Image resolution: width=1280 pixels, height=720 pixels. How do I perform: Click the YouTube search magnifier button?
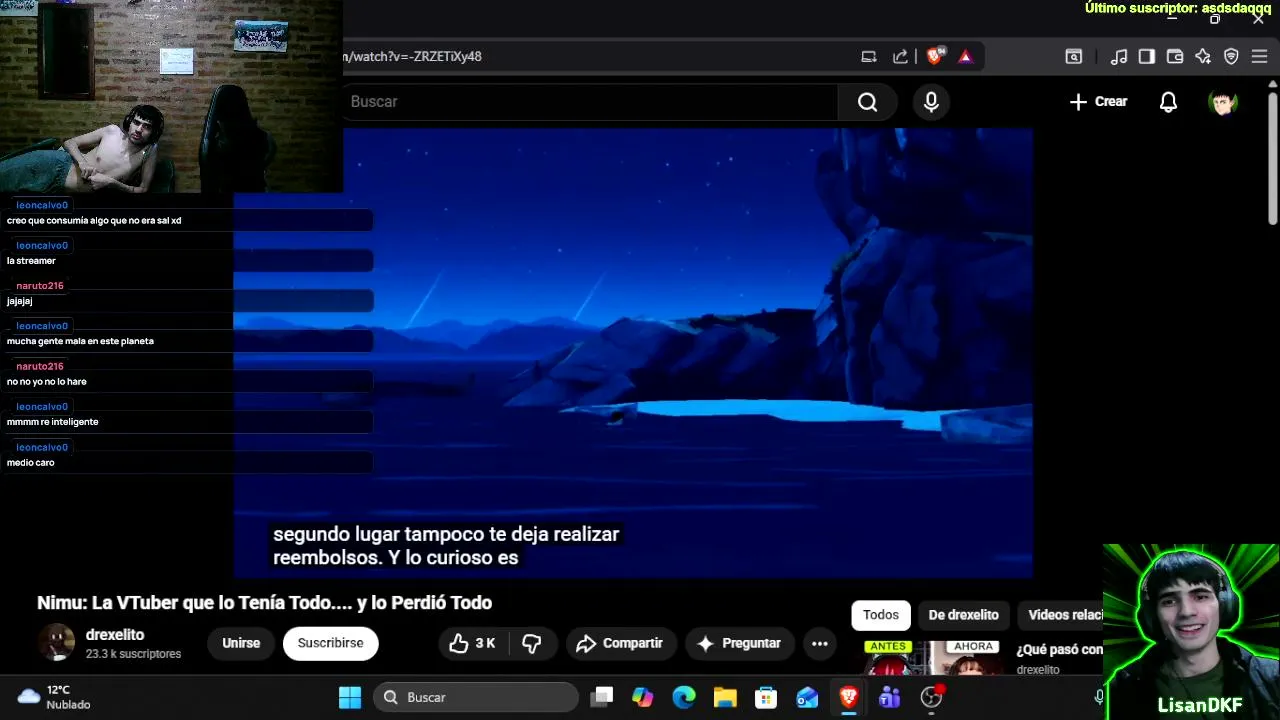pyautogui.click(x=867, y=102)
